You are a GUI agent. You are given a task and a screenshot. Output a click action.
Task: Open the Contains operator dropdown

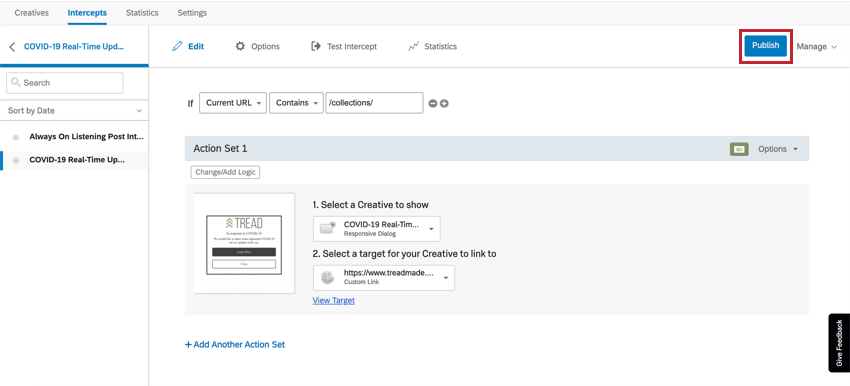coord(296,102)
